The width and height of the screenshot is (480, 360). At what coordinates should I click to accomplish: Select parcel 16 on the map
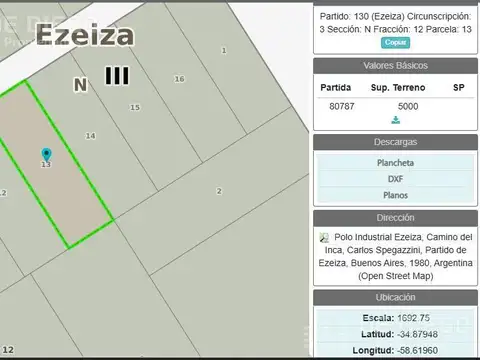[x=179, y=79]
